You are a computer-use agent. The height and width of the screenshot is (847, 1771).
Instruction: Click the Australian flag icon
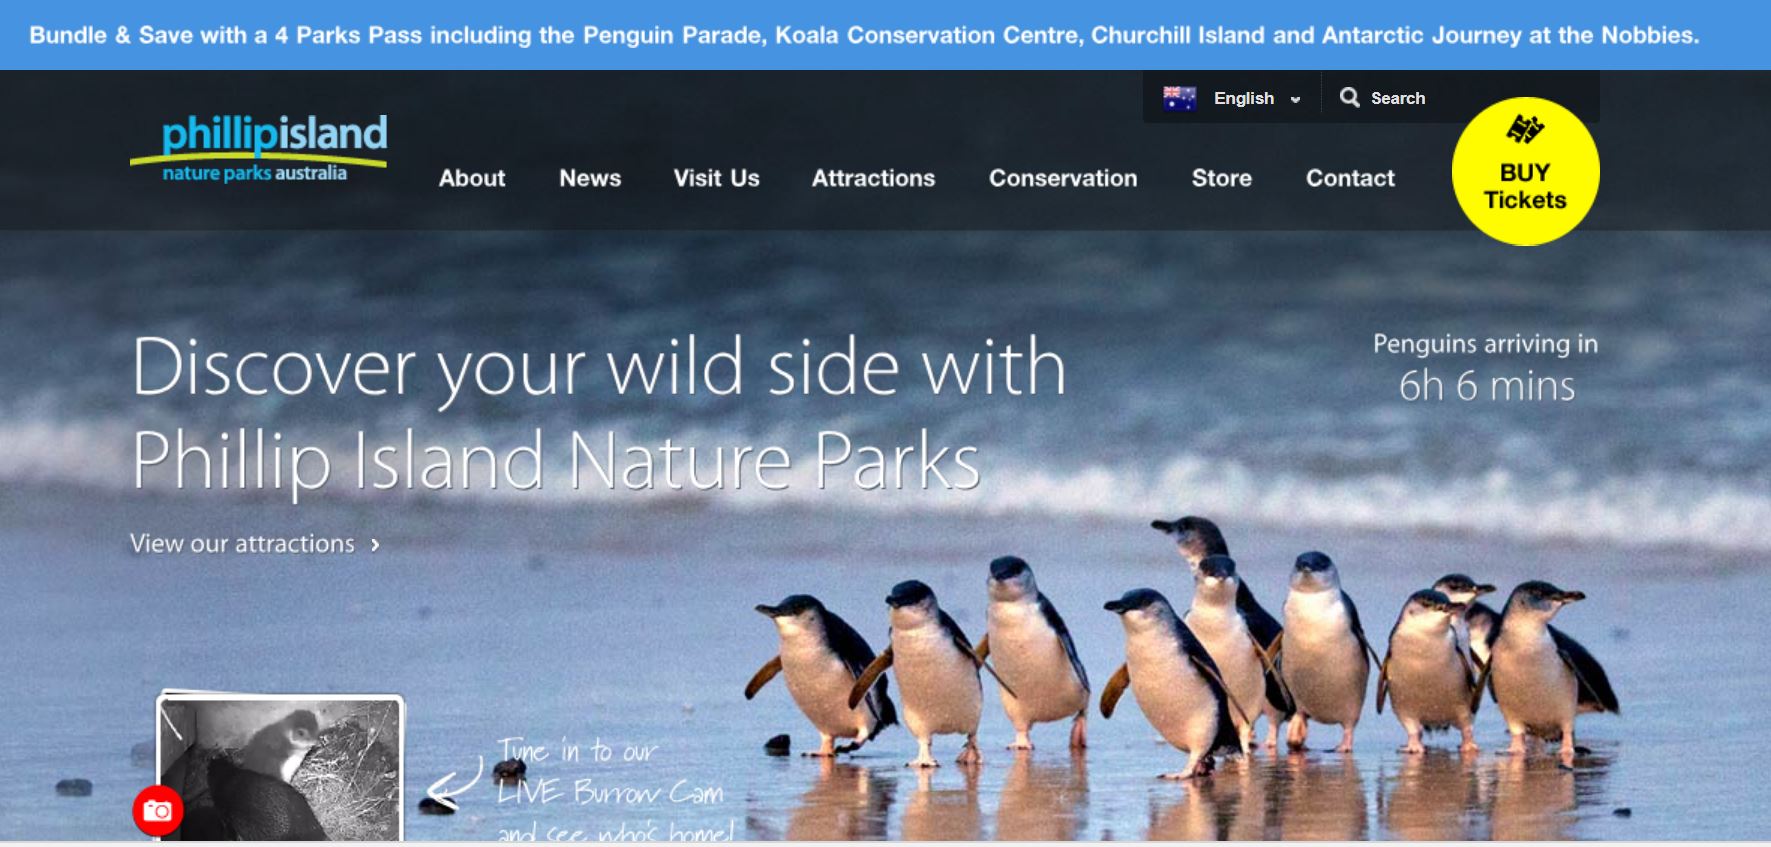click(x=1180, y=98)
